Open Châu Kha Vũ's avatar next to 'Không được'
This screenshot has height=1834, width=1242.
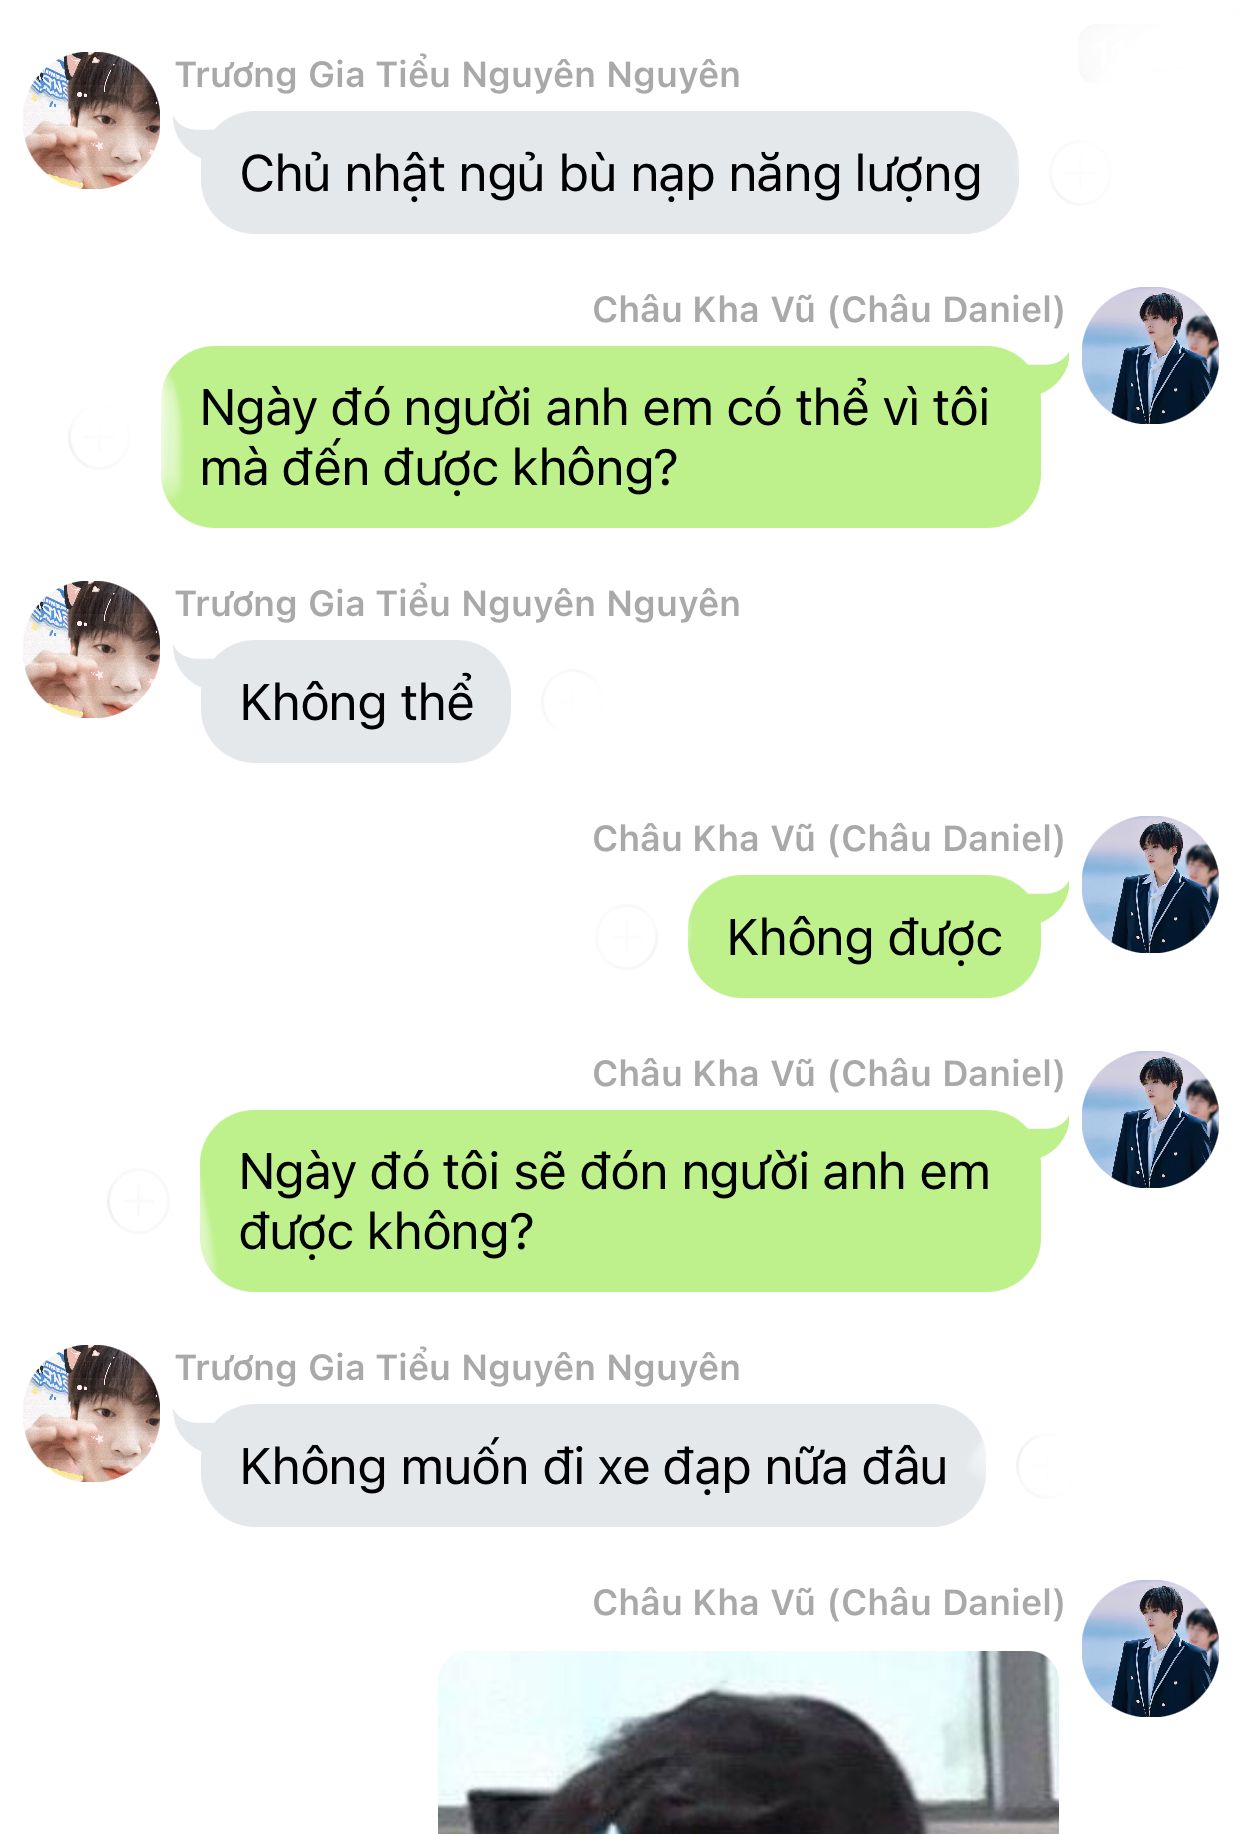point(1150,884)
